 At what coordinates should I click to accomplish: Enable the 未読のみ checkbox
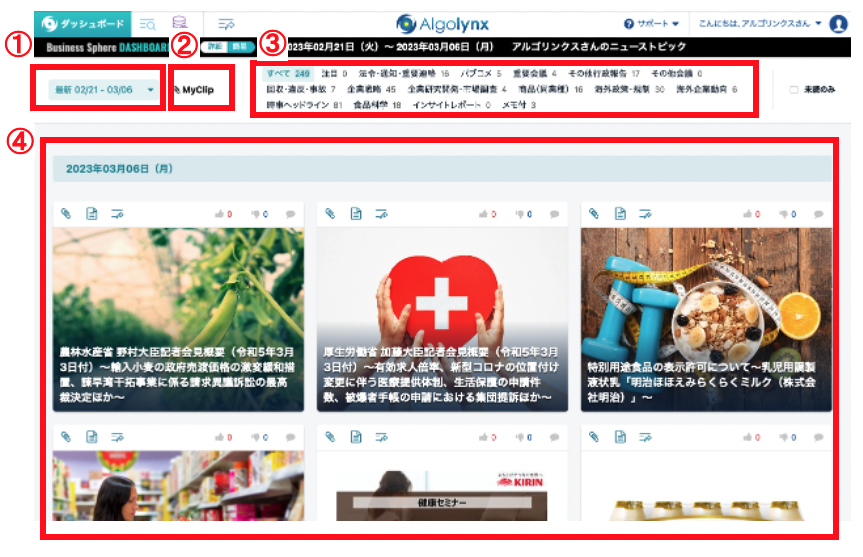pyautogui.click(x=794, y=89)
